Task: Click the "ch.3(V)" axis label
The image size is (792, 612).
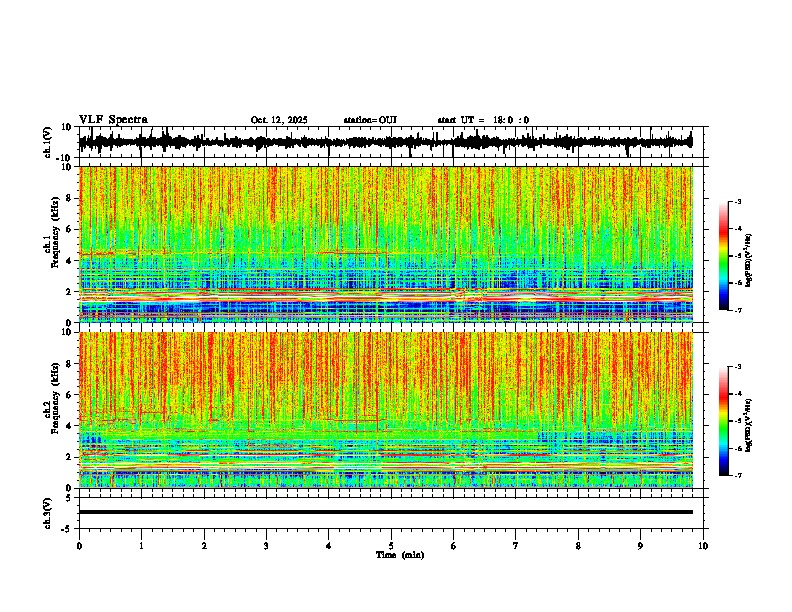Action: tap(47, 513)
